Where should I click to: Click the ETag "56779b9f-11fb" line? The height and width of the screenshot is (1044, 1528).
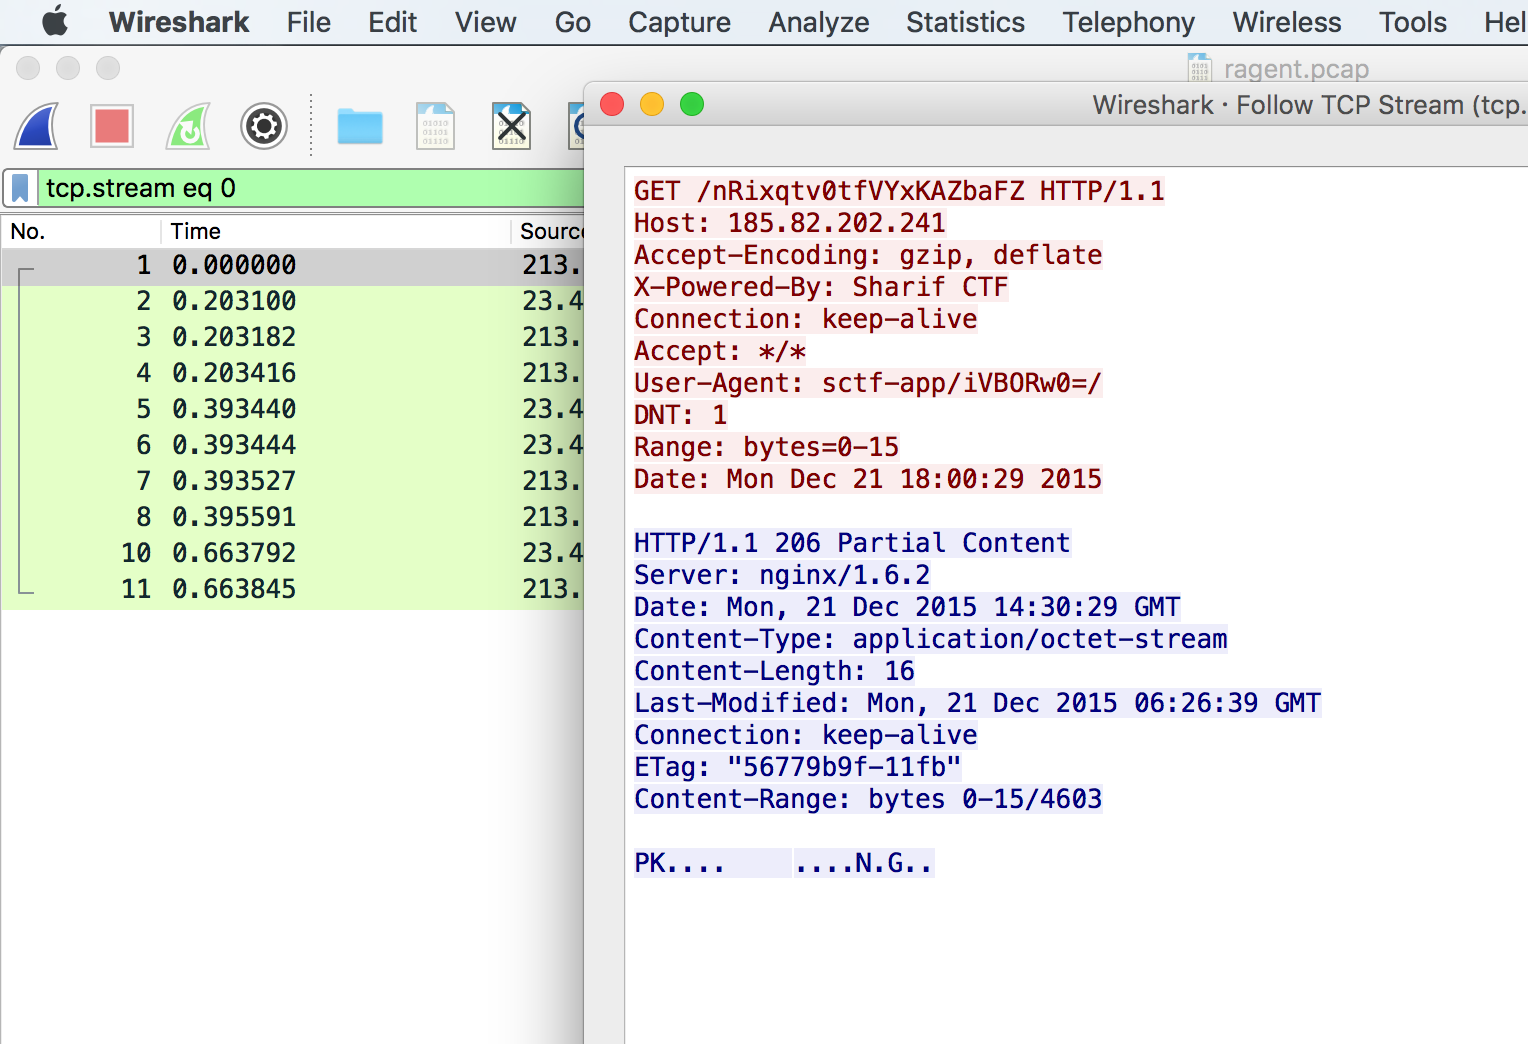click(797, 767)
